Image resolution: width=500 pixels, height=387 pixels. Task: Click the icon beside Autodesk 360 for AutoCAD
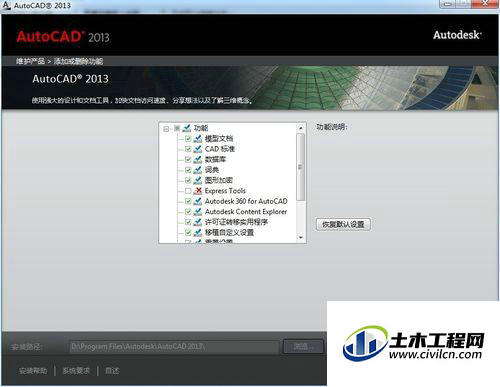tap(198, 201)
